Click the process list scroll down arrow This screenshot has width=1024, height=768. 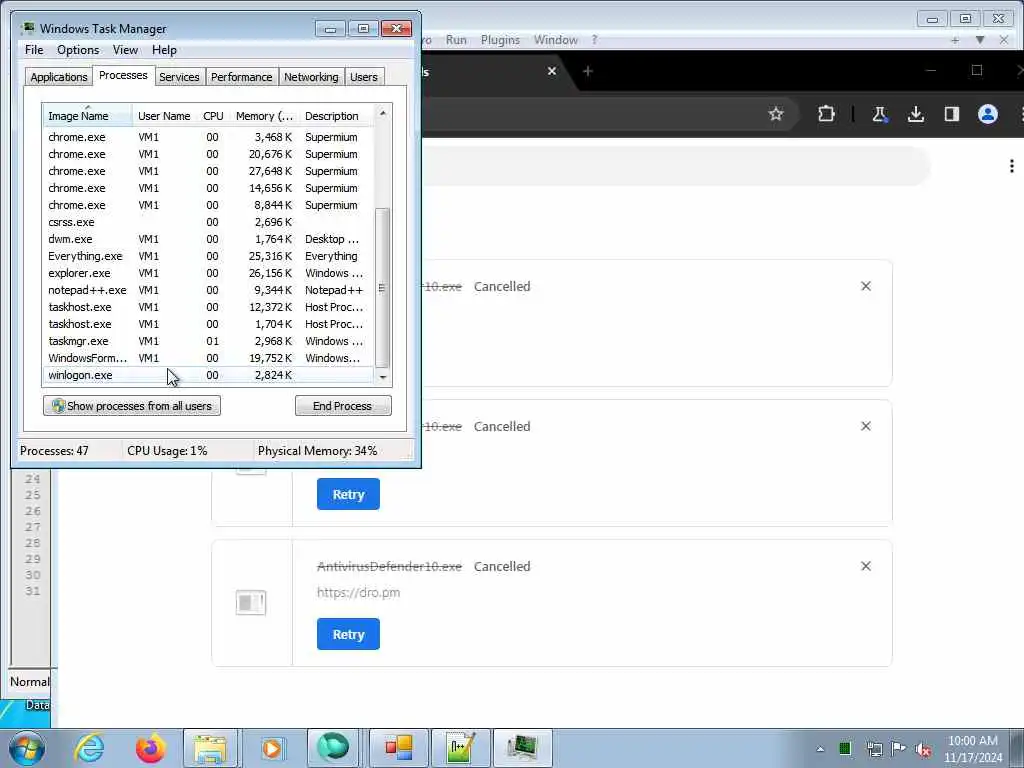coord(383,377)
